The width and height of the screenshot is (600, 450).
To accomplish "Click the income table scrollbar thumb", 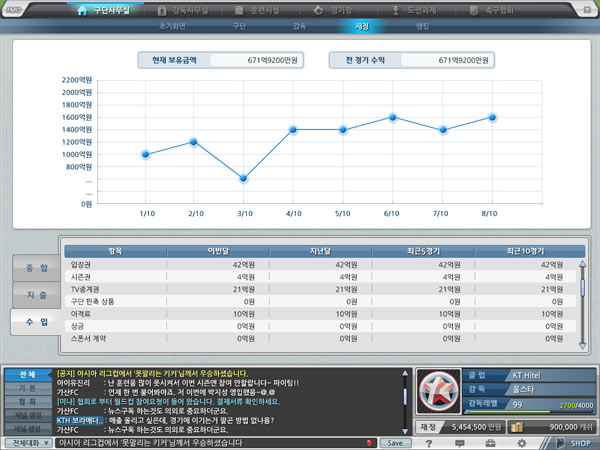I will point(582,288).
